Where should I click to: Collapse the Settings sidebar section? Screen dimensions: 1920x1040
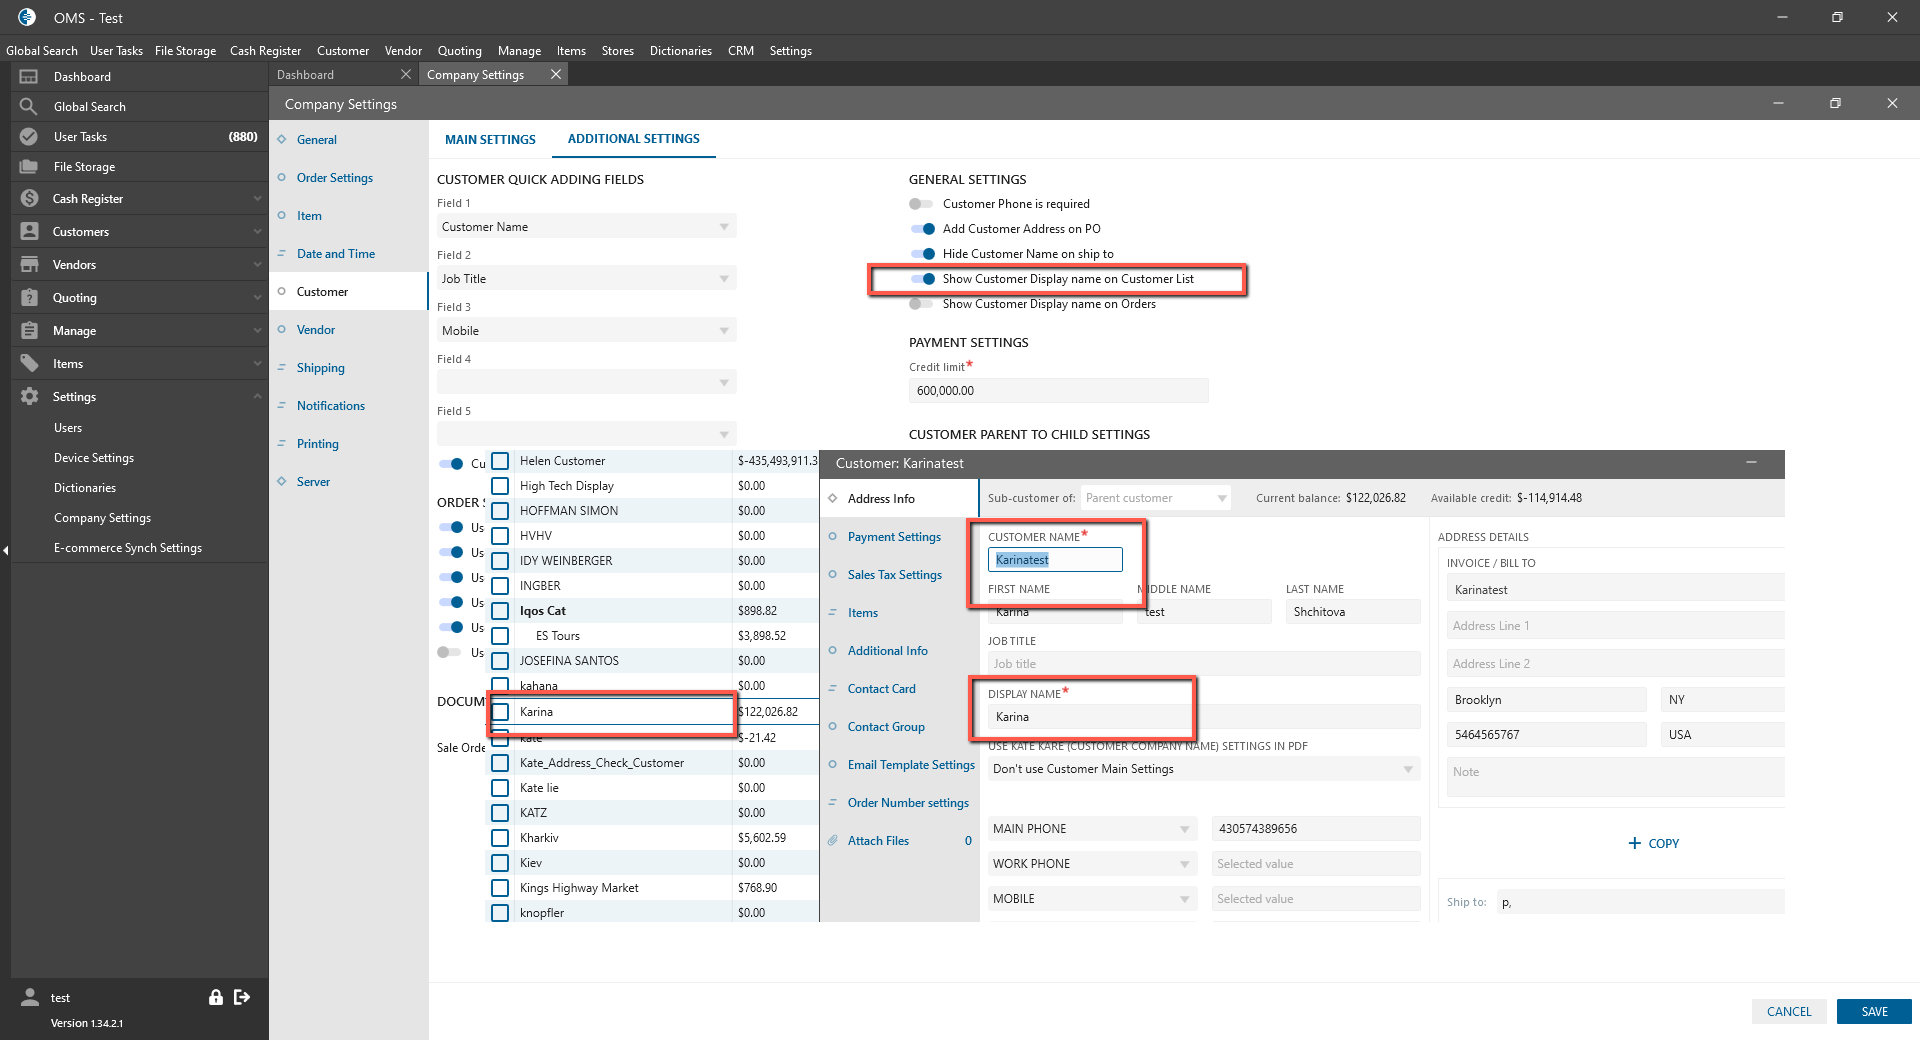click(x=257, y=397)
